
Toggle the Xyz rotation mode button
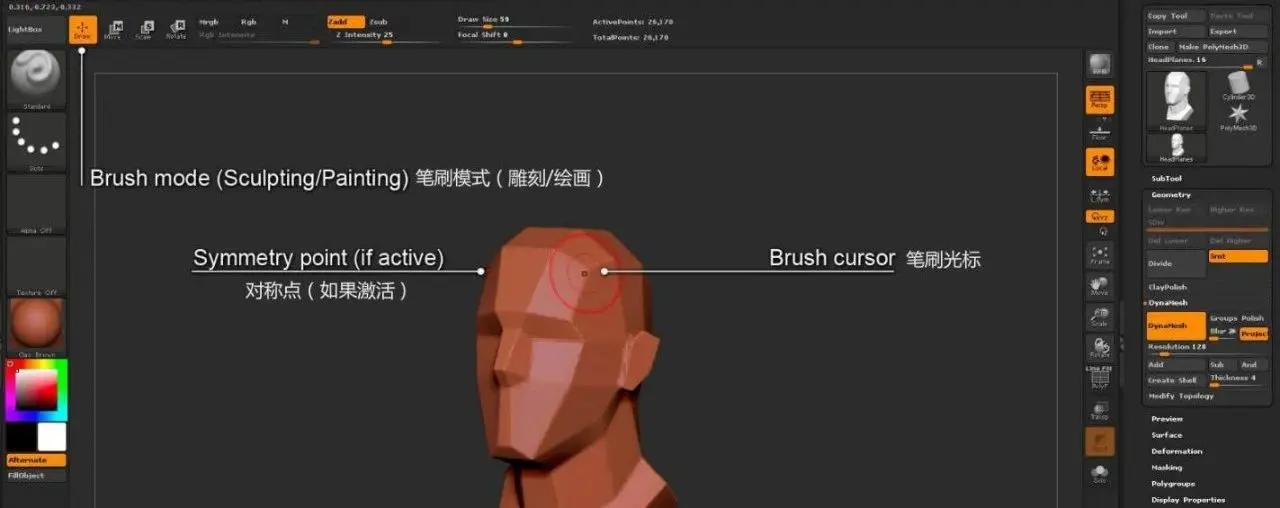click(x=1100, y=217)
